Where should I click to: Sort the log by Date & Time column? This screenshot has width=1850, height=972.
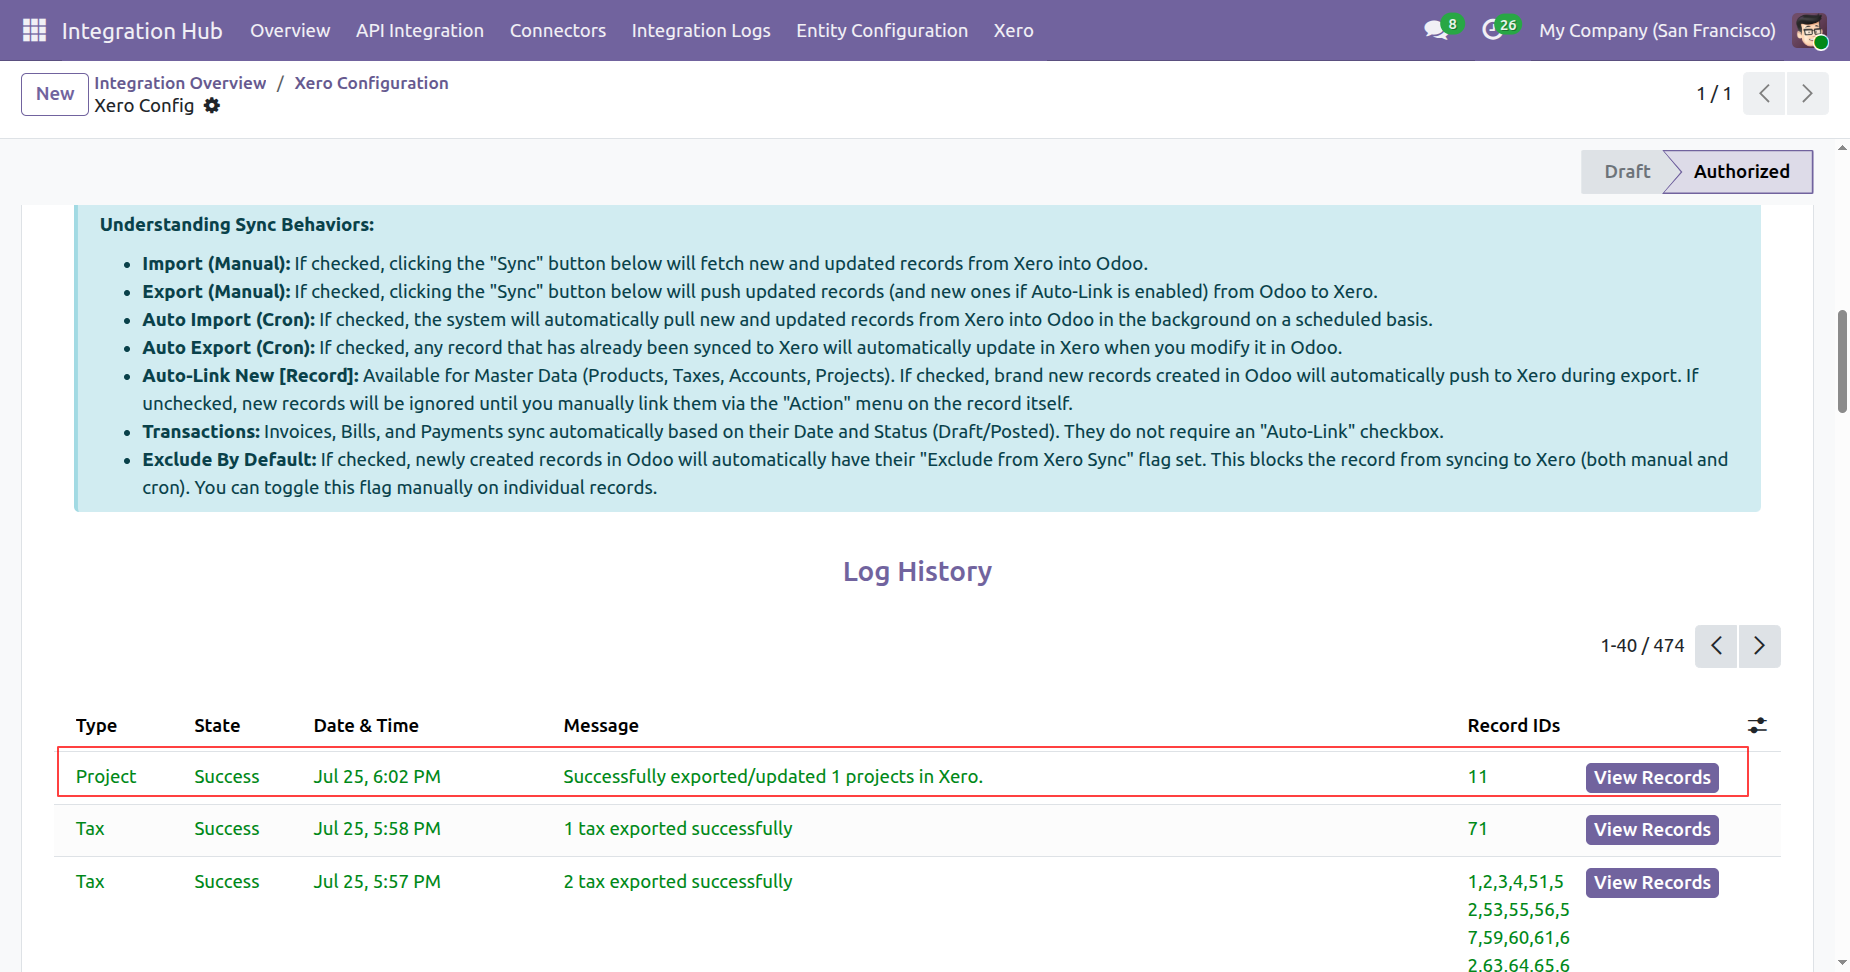(x=366, y=726)
